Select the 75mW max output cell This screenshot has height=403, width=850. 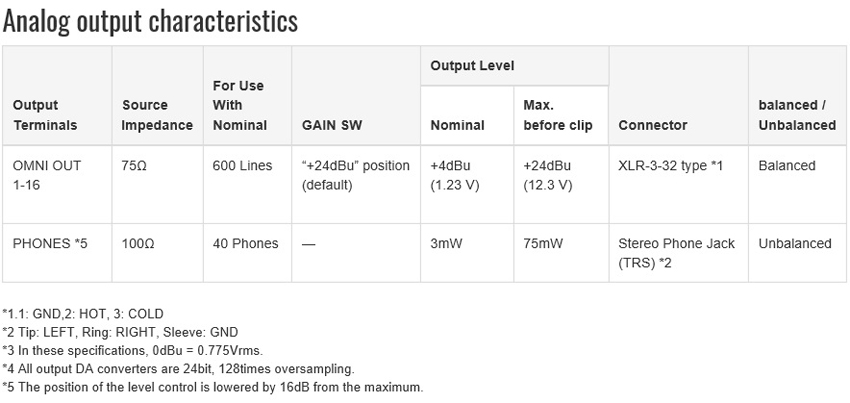click(561, 253)
